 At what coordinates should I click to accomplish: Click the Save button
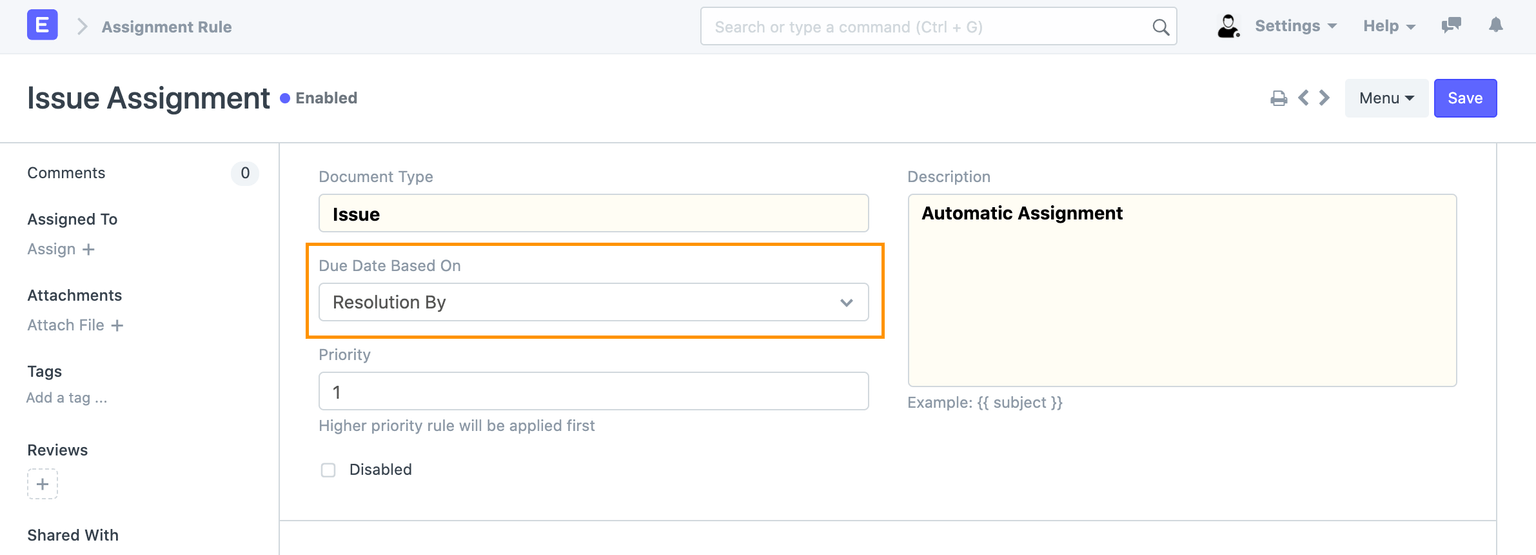click(1465, 98)
